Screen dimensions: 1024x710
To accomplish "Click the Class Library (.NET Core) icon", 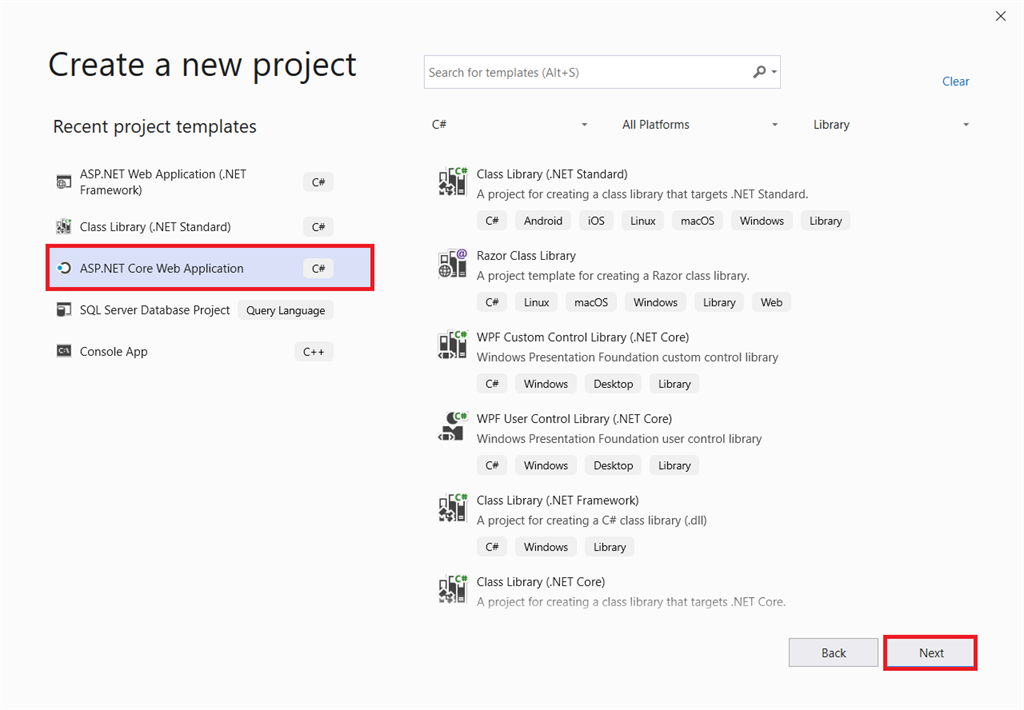I will pyautogui.click(x=452, y=589).
